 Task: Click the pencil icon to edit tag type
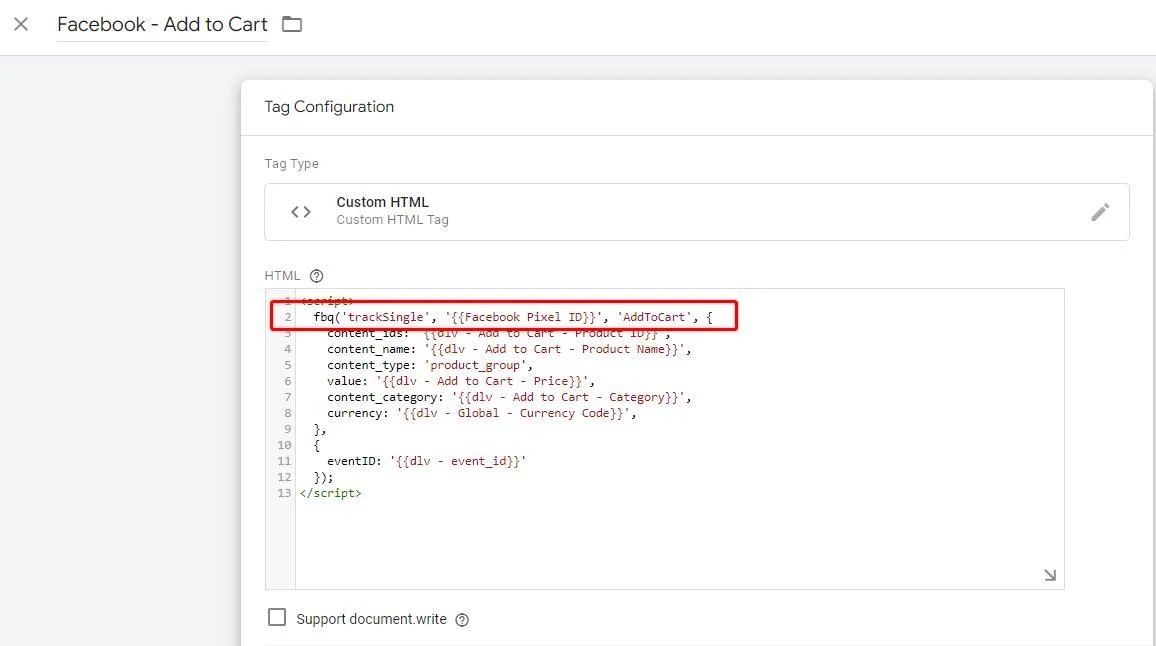coord(1100,212)
